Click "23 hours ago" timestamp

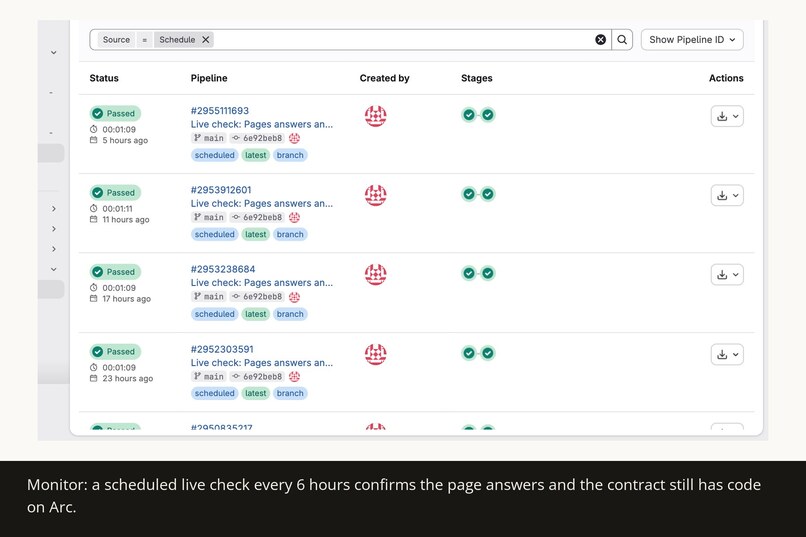tap(127, 378)
